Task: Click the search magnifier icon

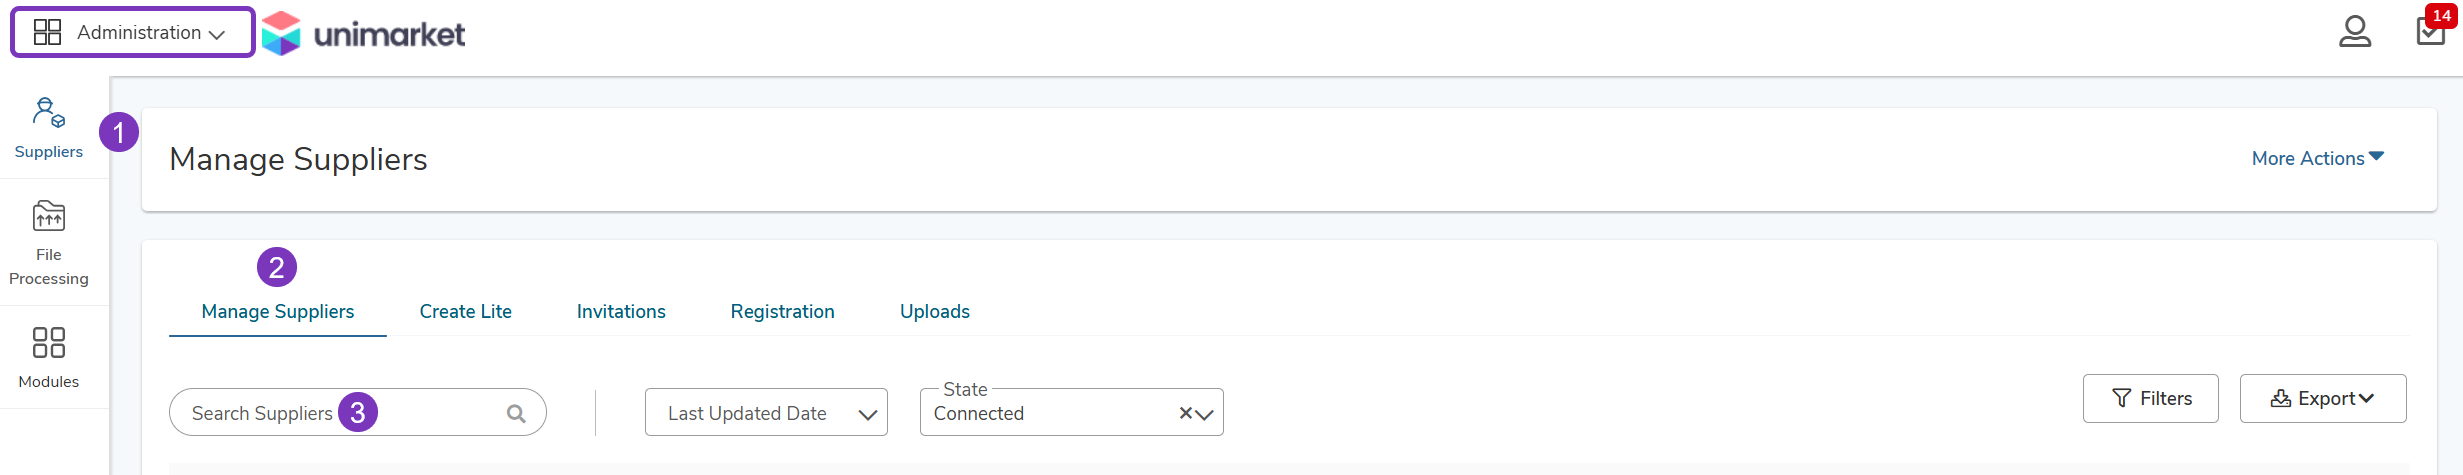Action: click(x=516, y=413)
